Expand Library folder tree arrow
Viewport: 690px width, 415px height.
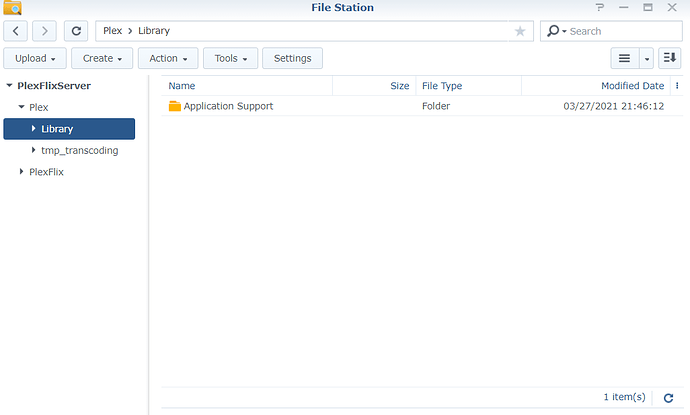(x=33, y=128)
